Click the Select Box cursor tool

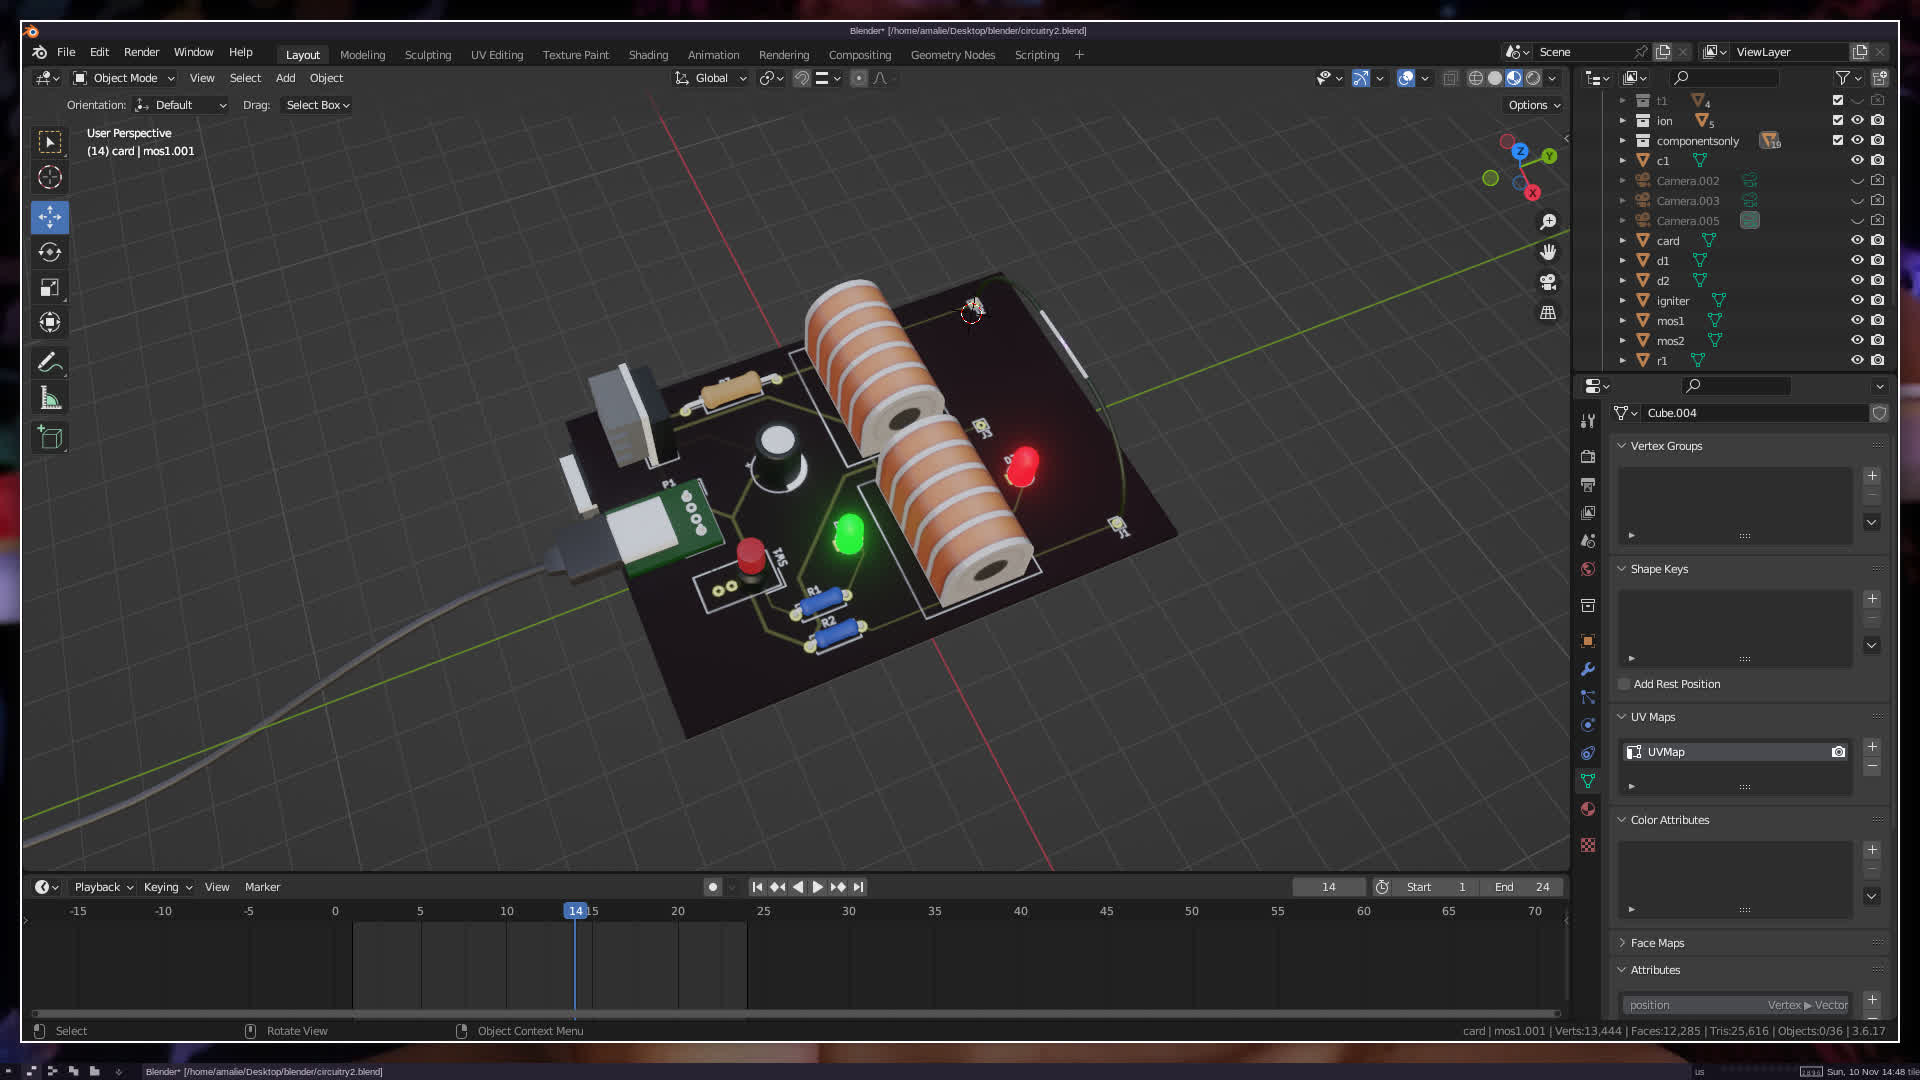(50, 142)
